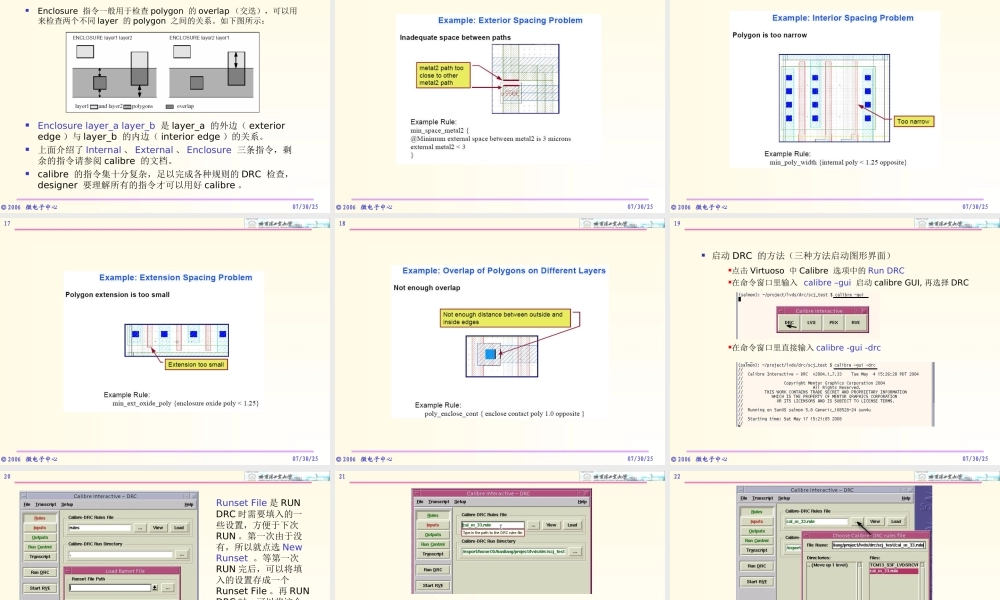The height and width of the screenshot is (600, 1000).
Task: Click the yellow 'metal2 path too close' callout
Action: point(443,75)
